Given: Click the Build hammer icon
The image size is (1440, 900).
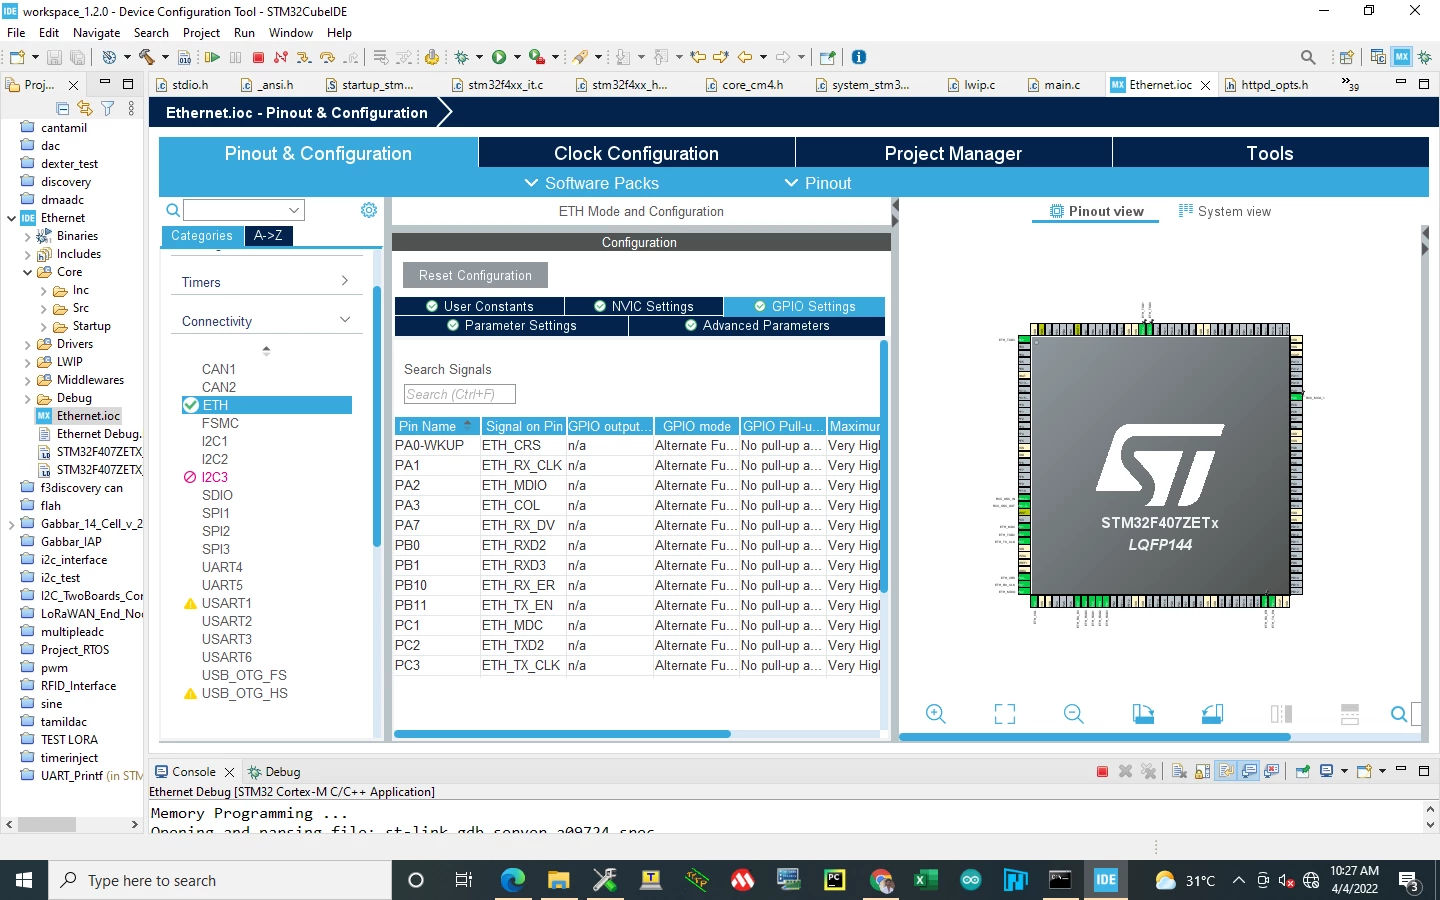Looking at the screenshot, I should (x=147, y=57).
